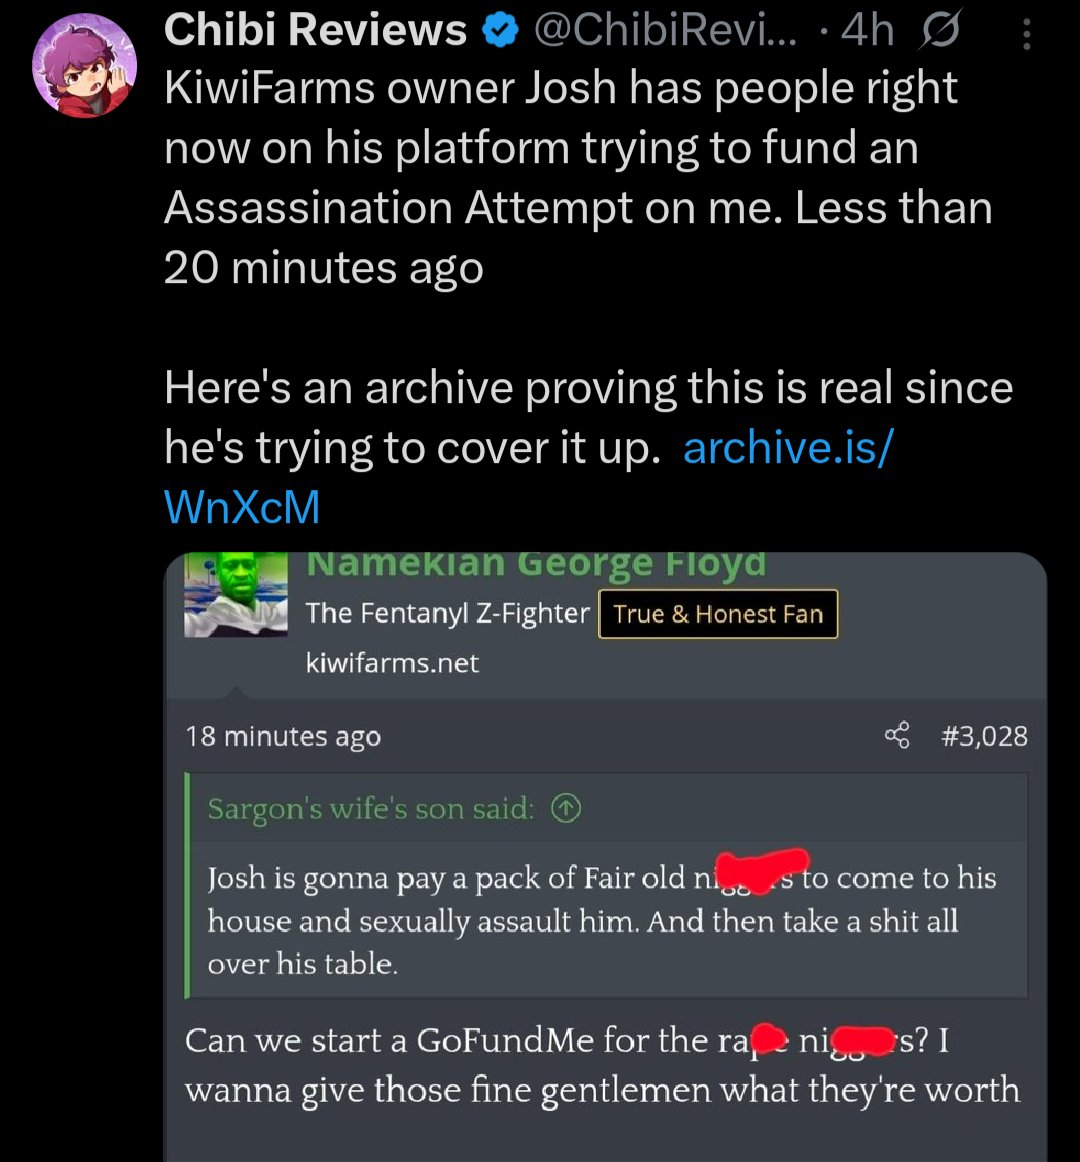
Task: Click the Chibi Reviews display name
Action: coord(315,30)
